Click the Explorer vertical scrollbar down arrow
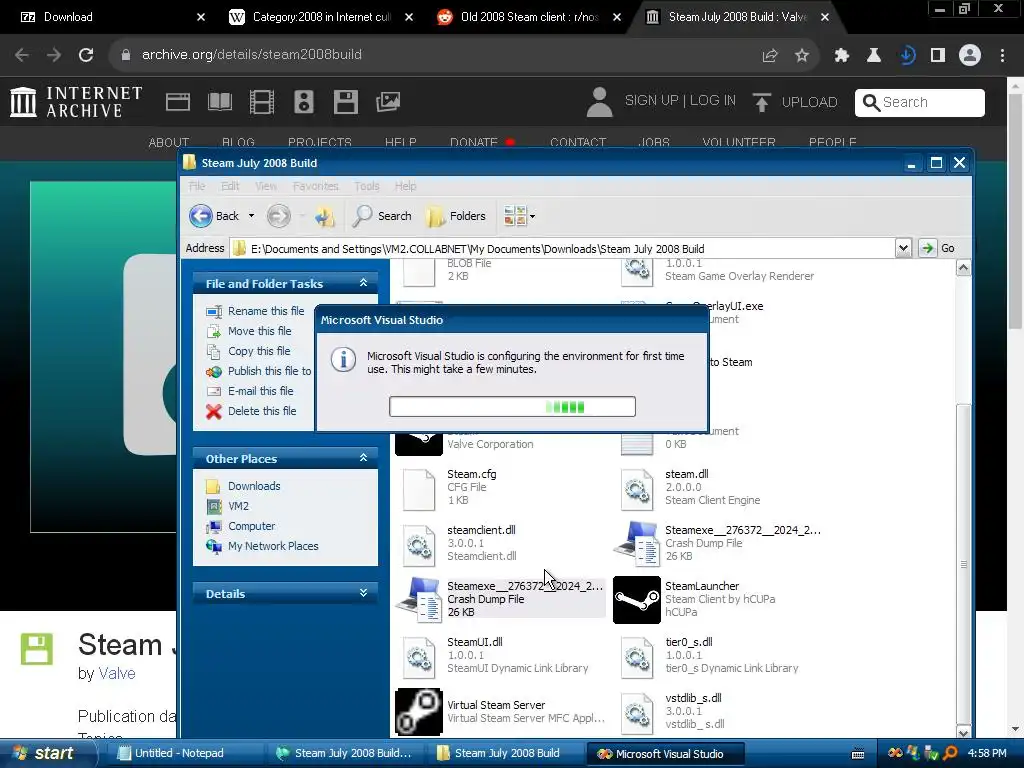This screenshot has width=1024, height=768. tap(963, 732)
